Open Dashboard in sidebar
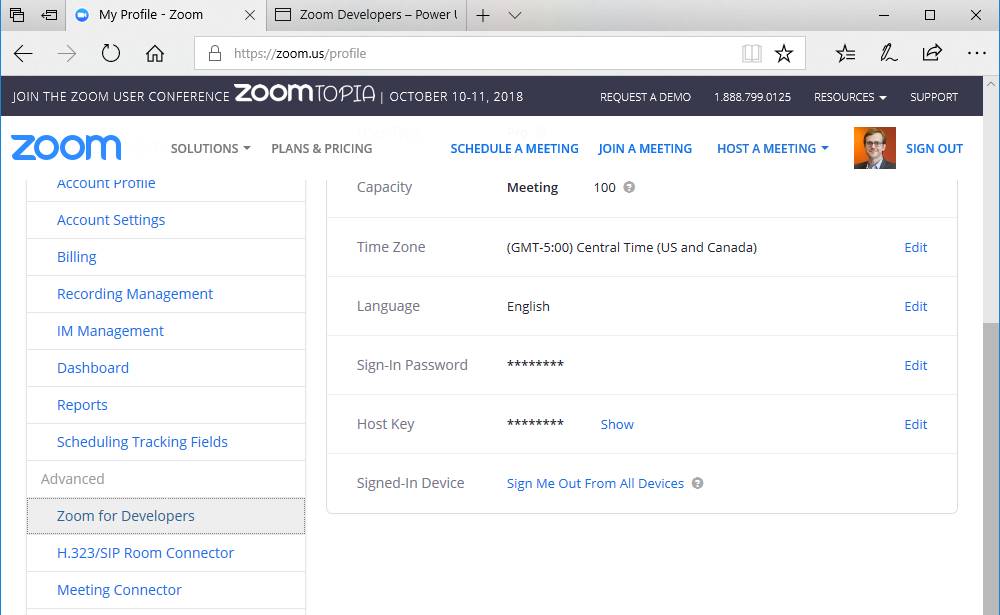This screenshot has height=615, width=1000. [92, 368]
